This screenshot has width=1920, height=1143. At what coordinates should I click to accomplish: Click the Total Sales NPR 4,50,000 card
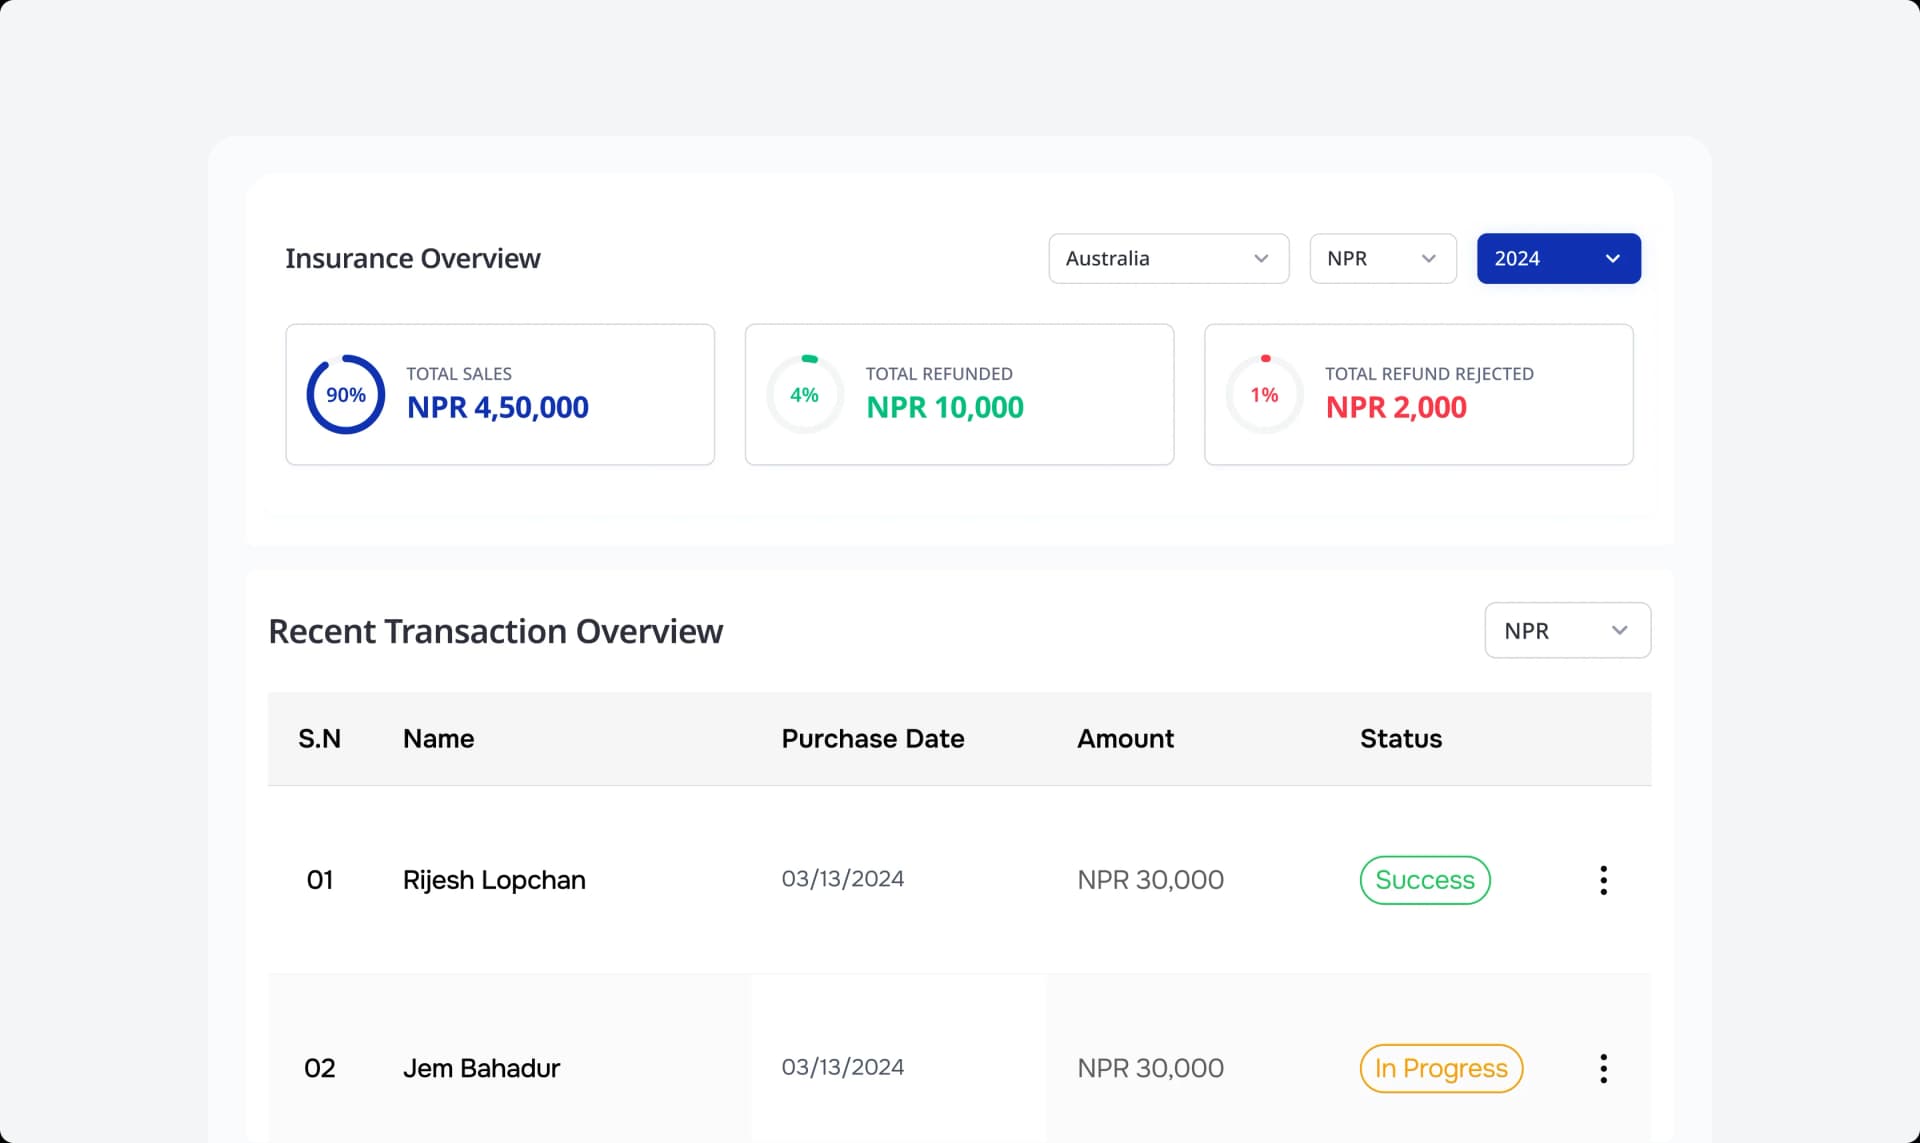499,394
